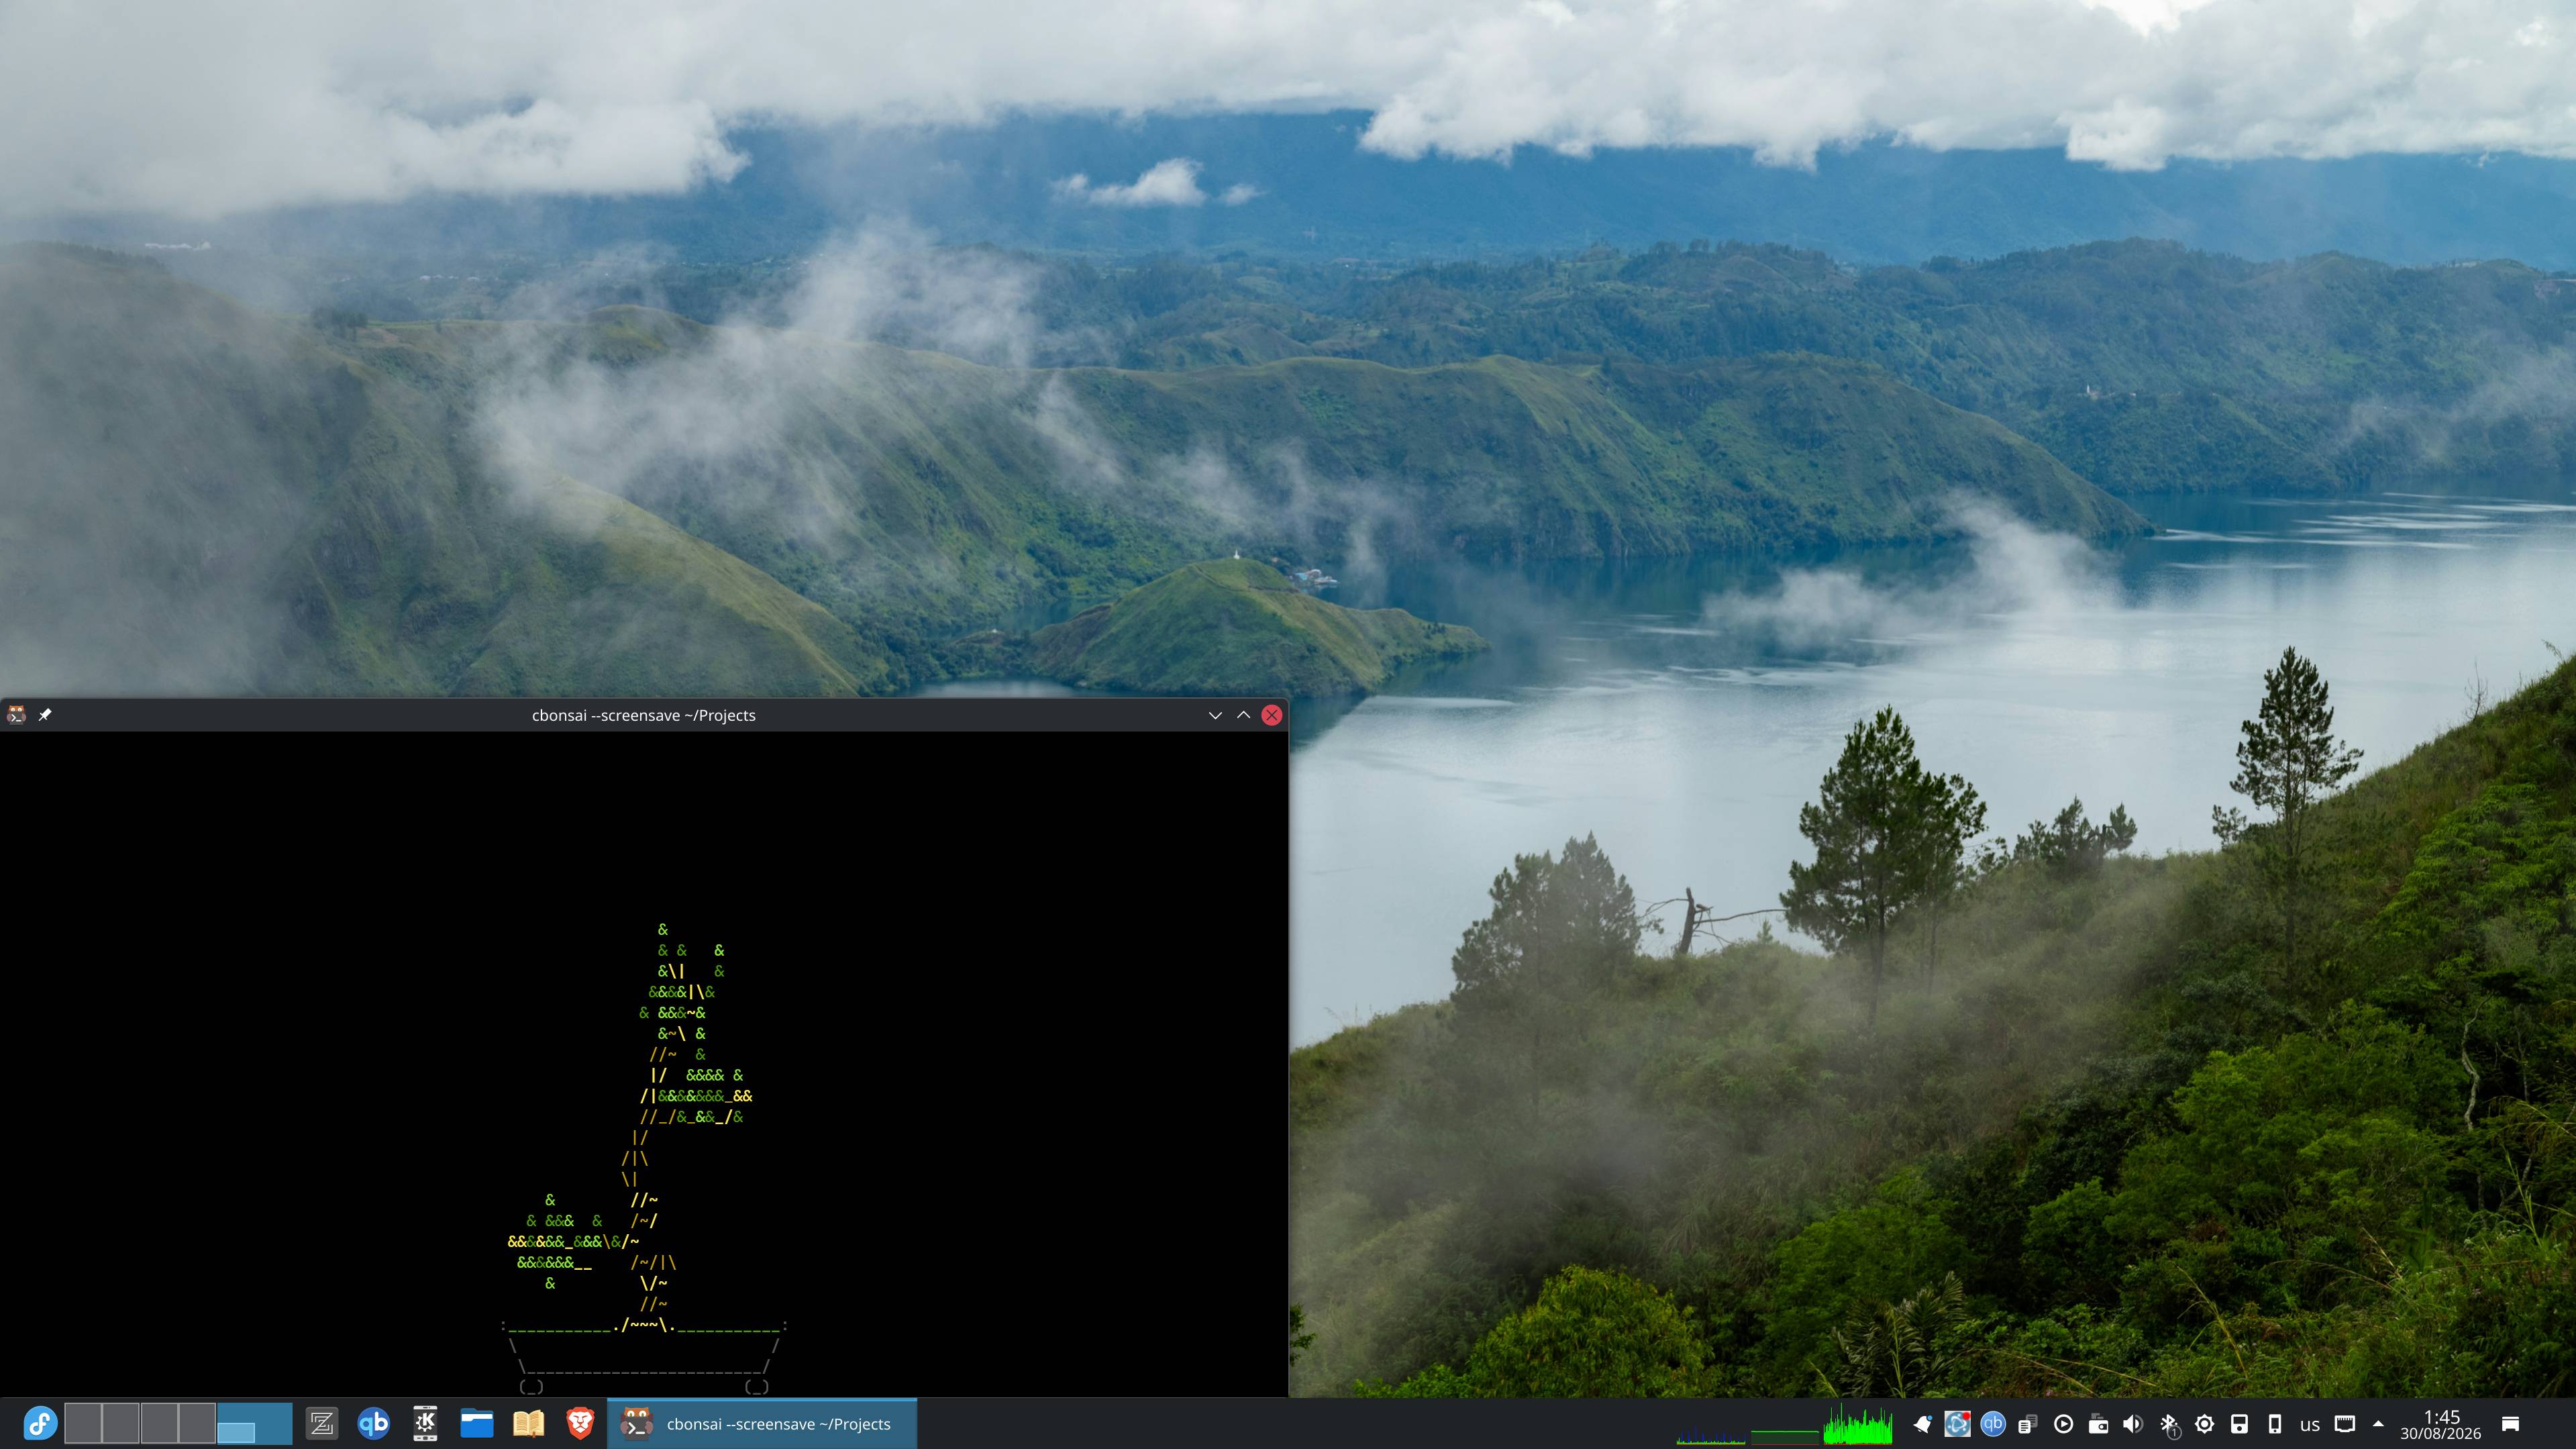Open the tray app with red dot badge
The height and width of the screenshot is (1449, 2576).
click(x=1957, y=1424)
